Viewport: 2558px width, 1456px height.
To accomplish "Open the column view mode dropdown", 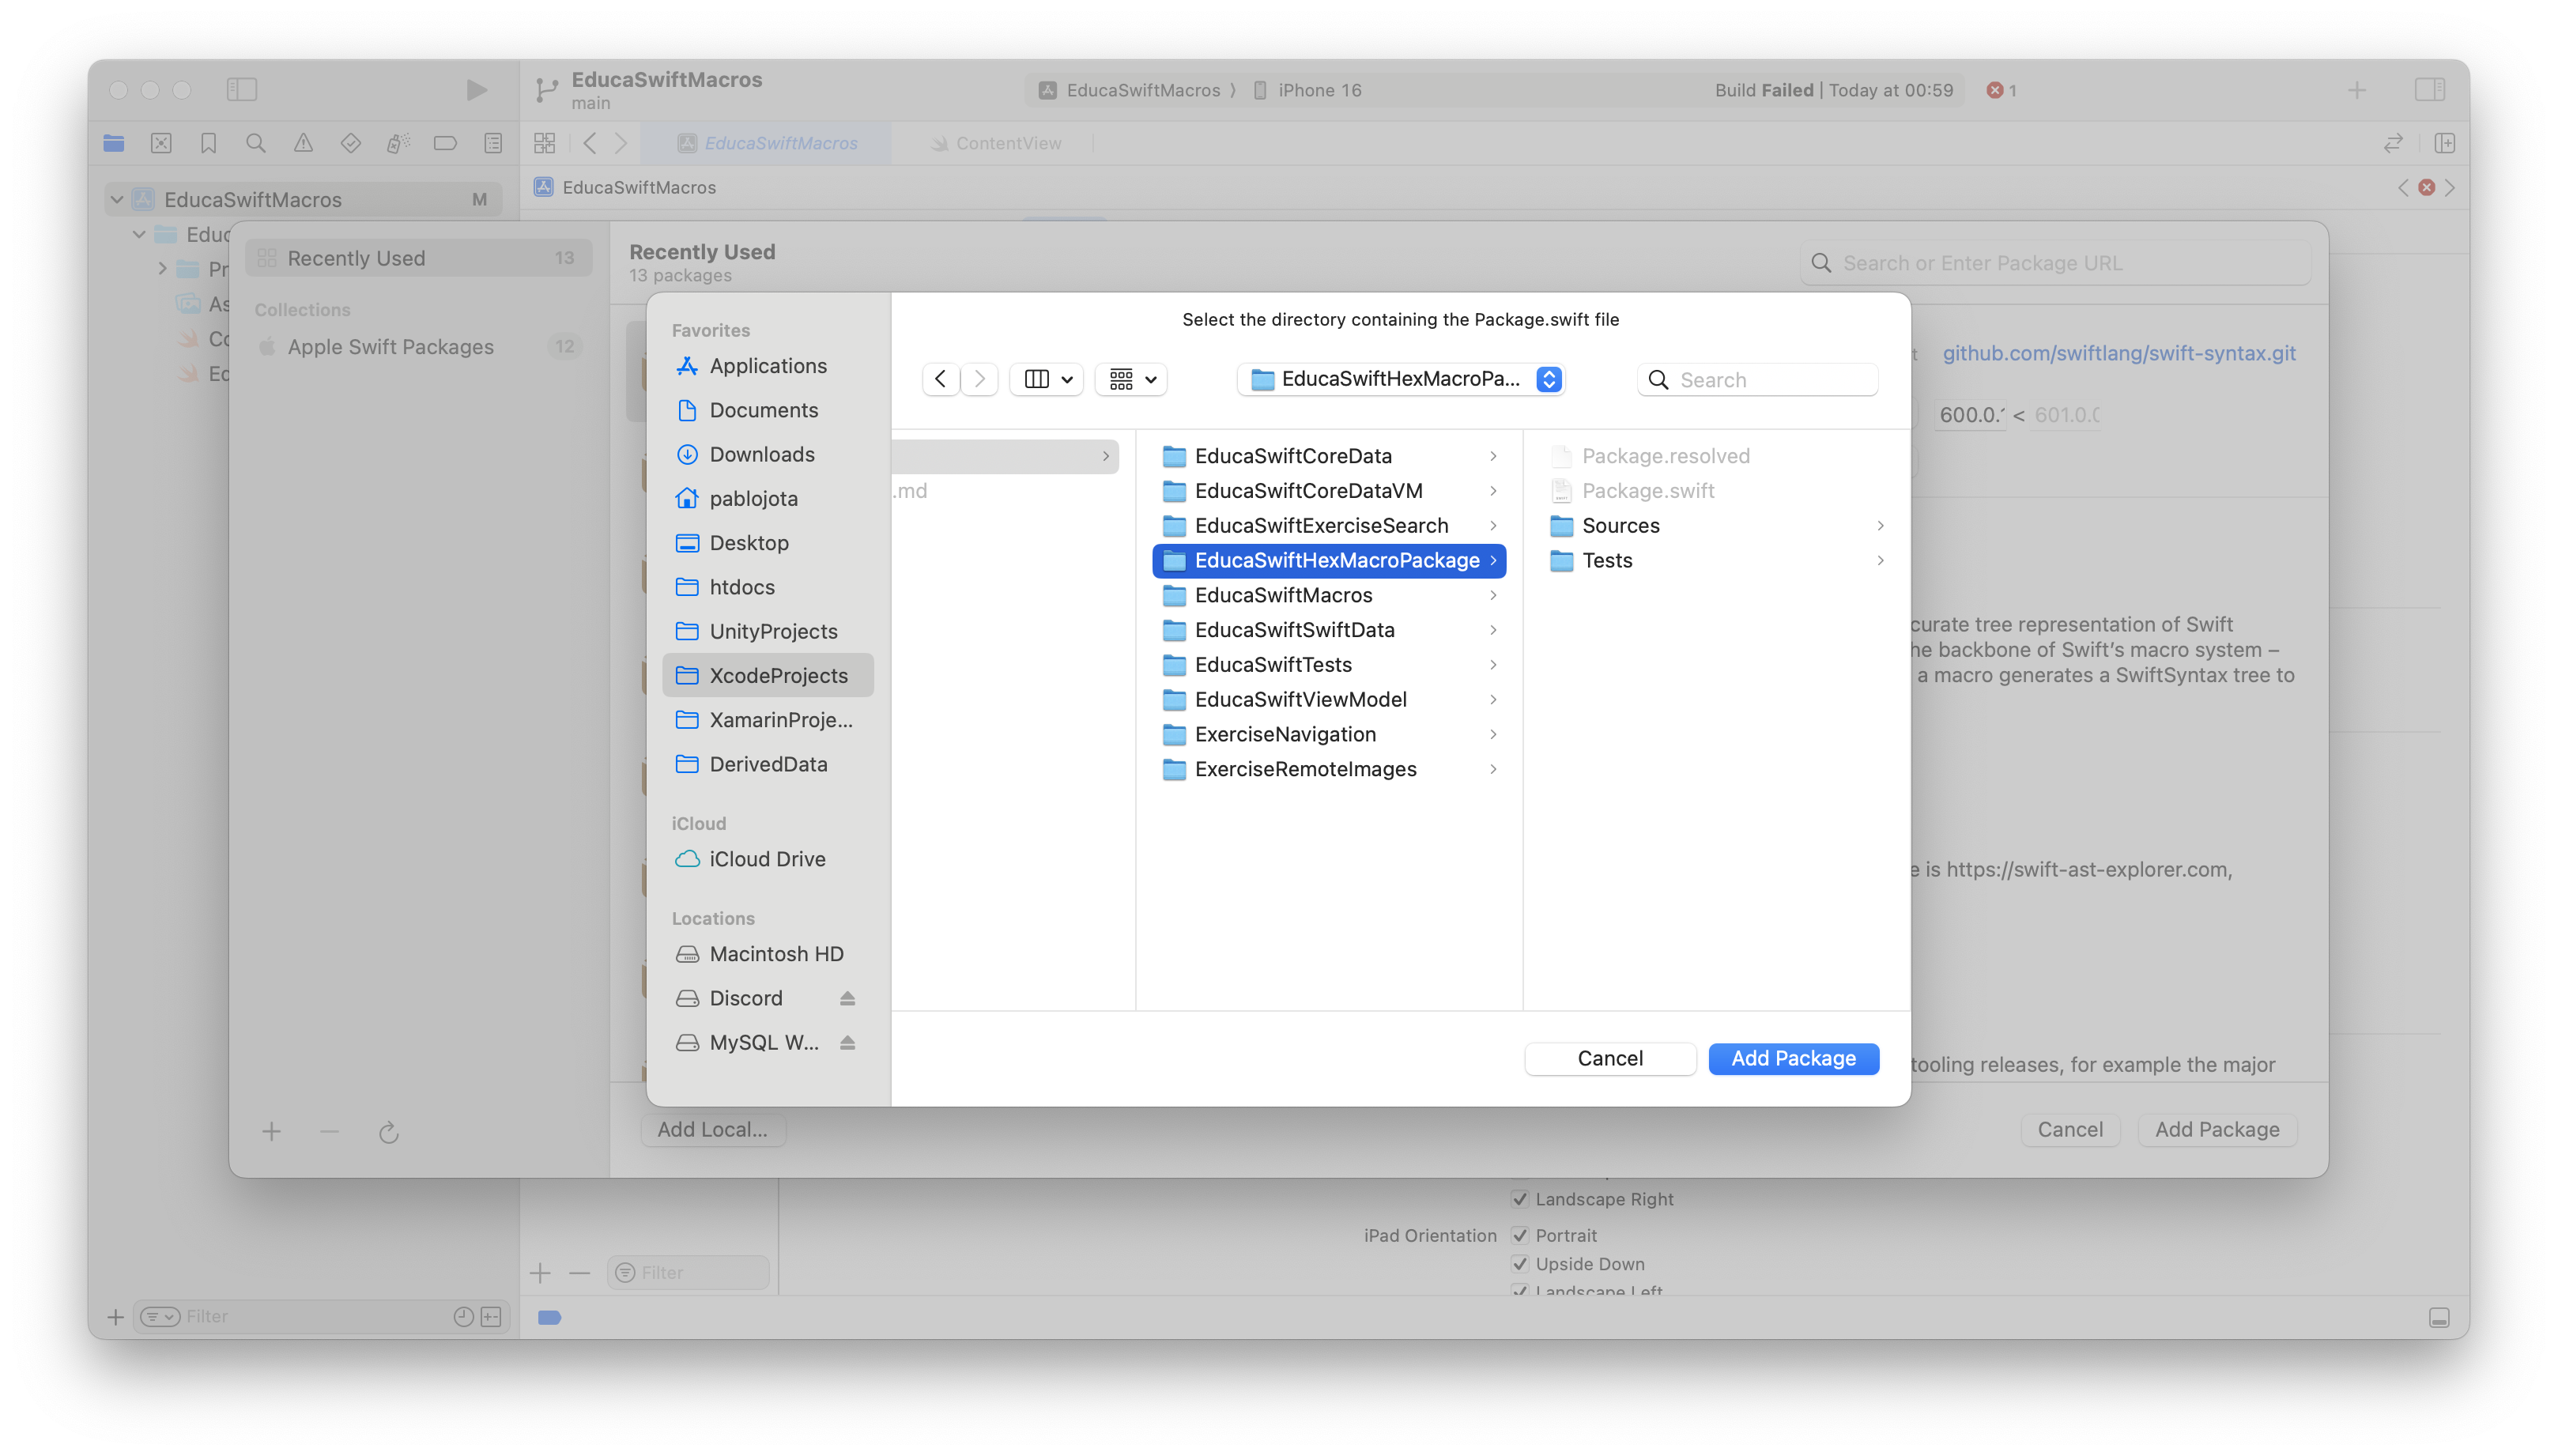I will (1047, 379).
